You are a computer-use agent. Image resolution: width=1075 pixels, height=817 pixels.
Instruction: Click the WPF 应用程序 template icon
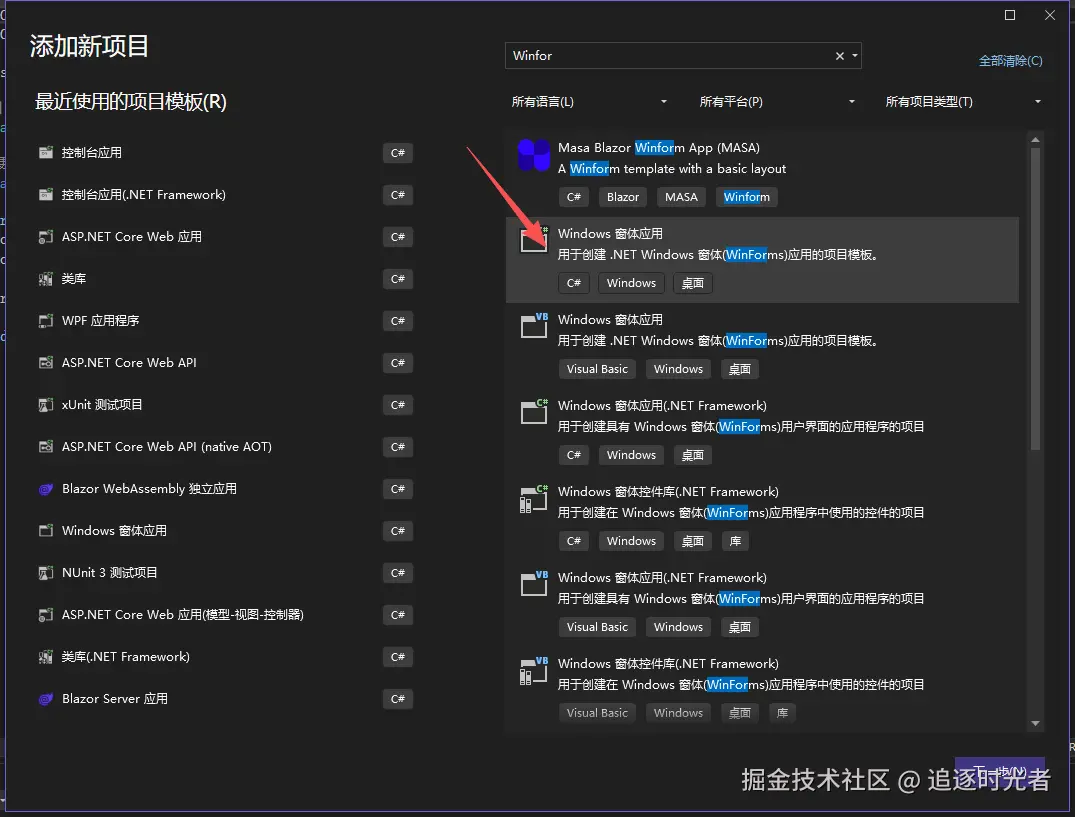(46, 321)
